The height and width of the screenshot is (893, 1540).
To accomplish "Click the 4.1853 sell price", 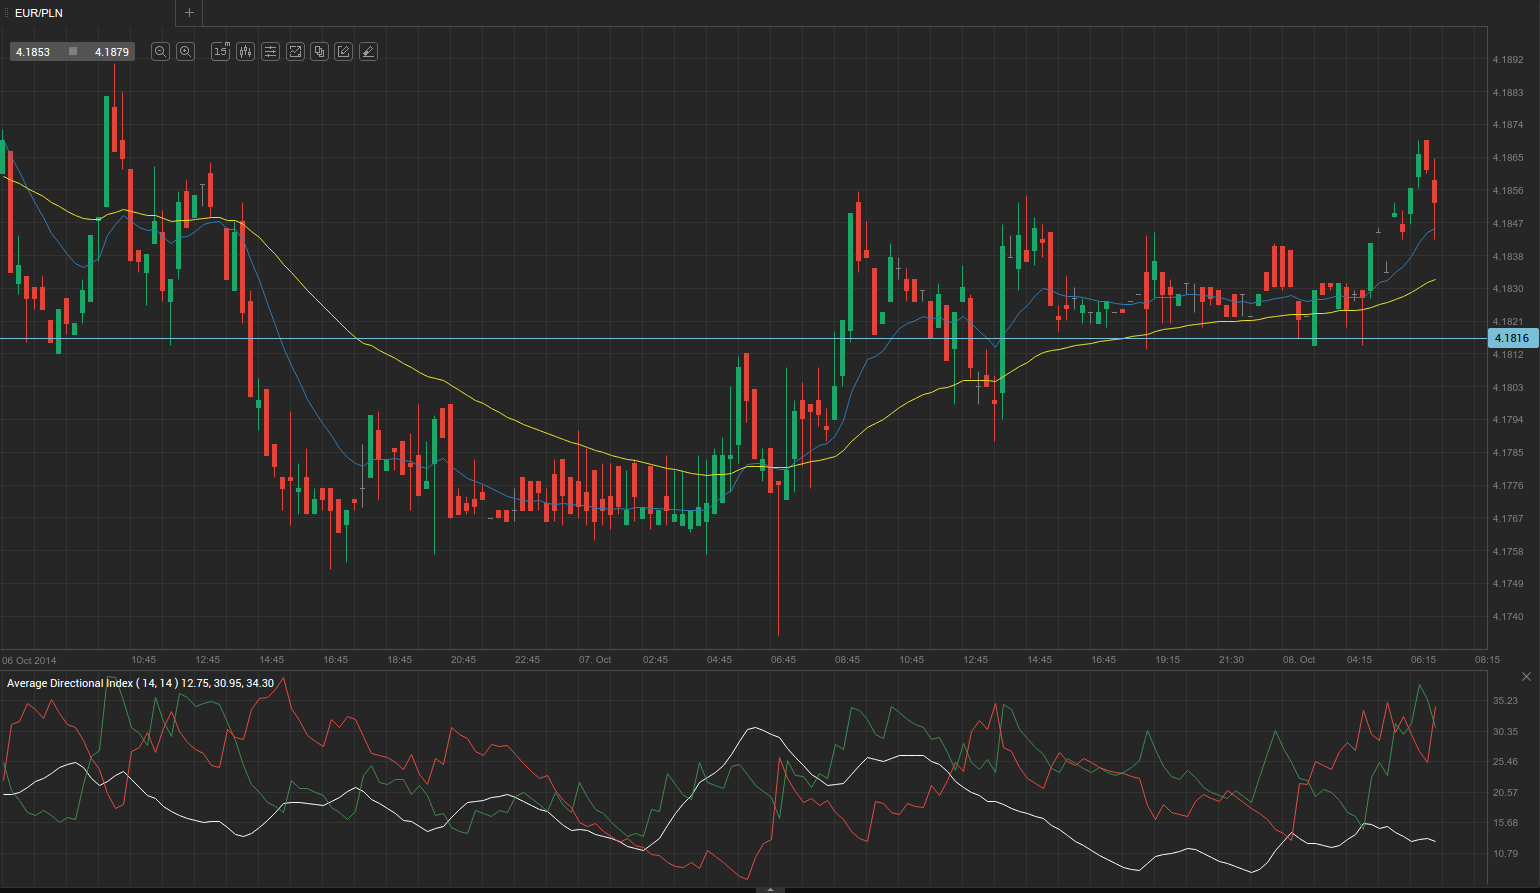I will coord(33,52).
